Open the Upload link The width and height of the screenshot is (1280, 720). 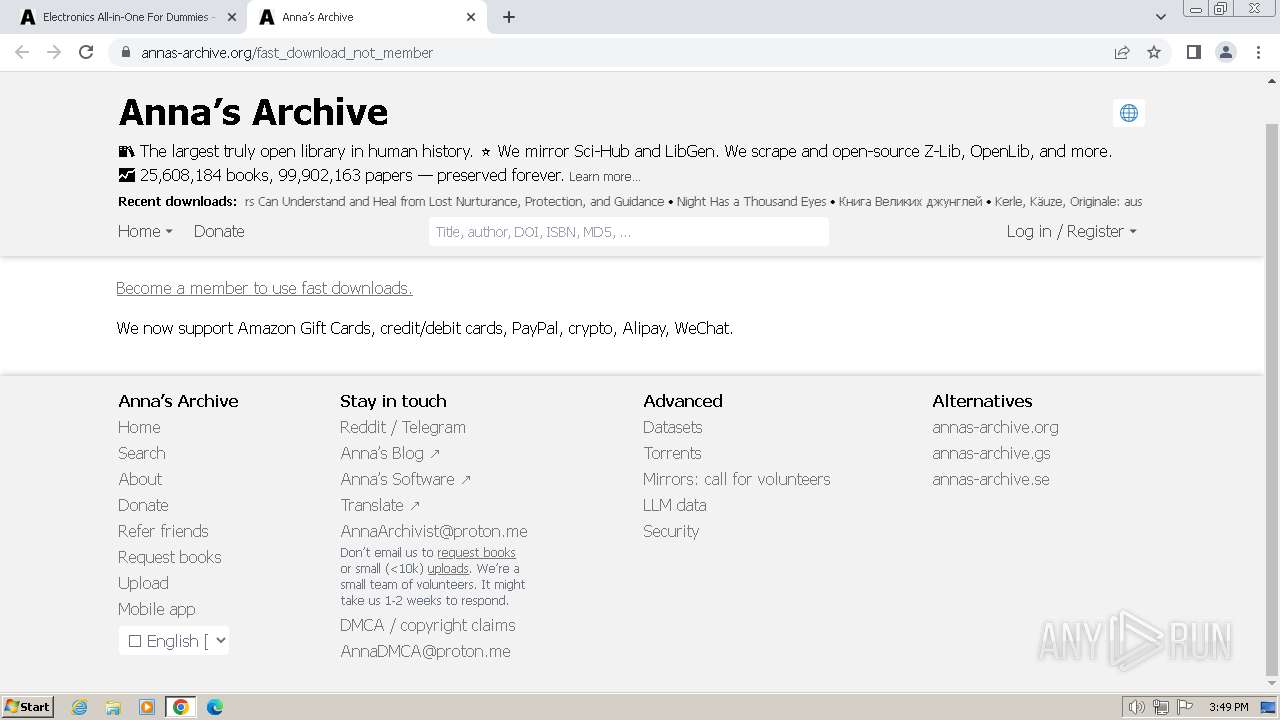point(143,583)
